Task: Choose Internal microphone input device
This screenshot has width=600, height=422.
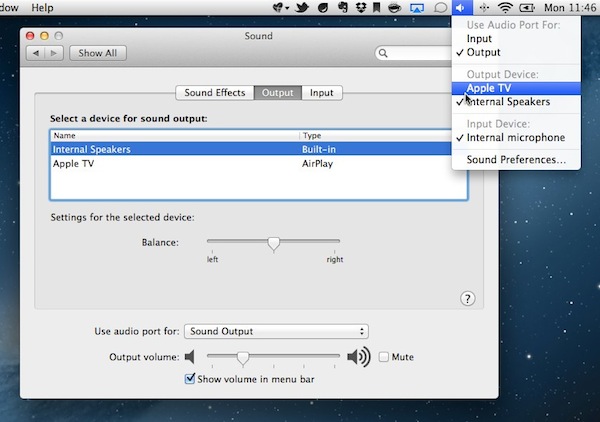Action: pos(516,138)
